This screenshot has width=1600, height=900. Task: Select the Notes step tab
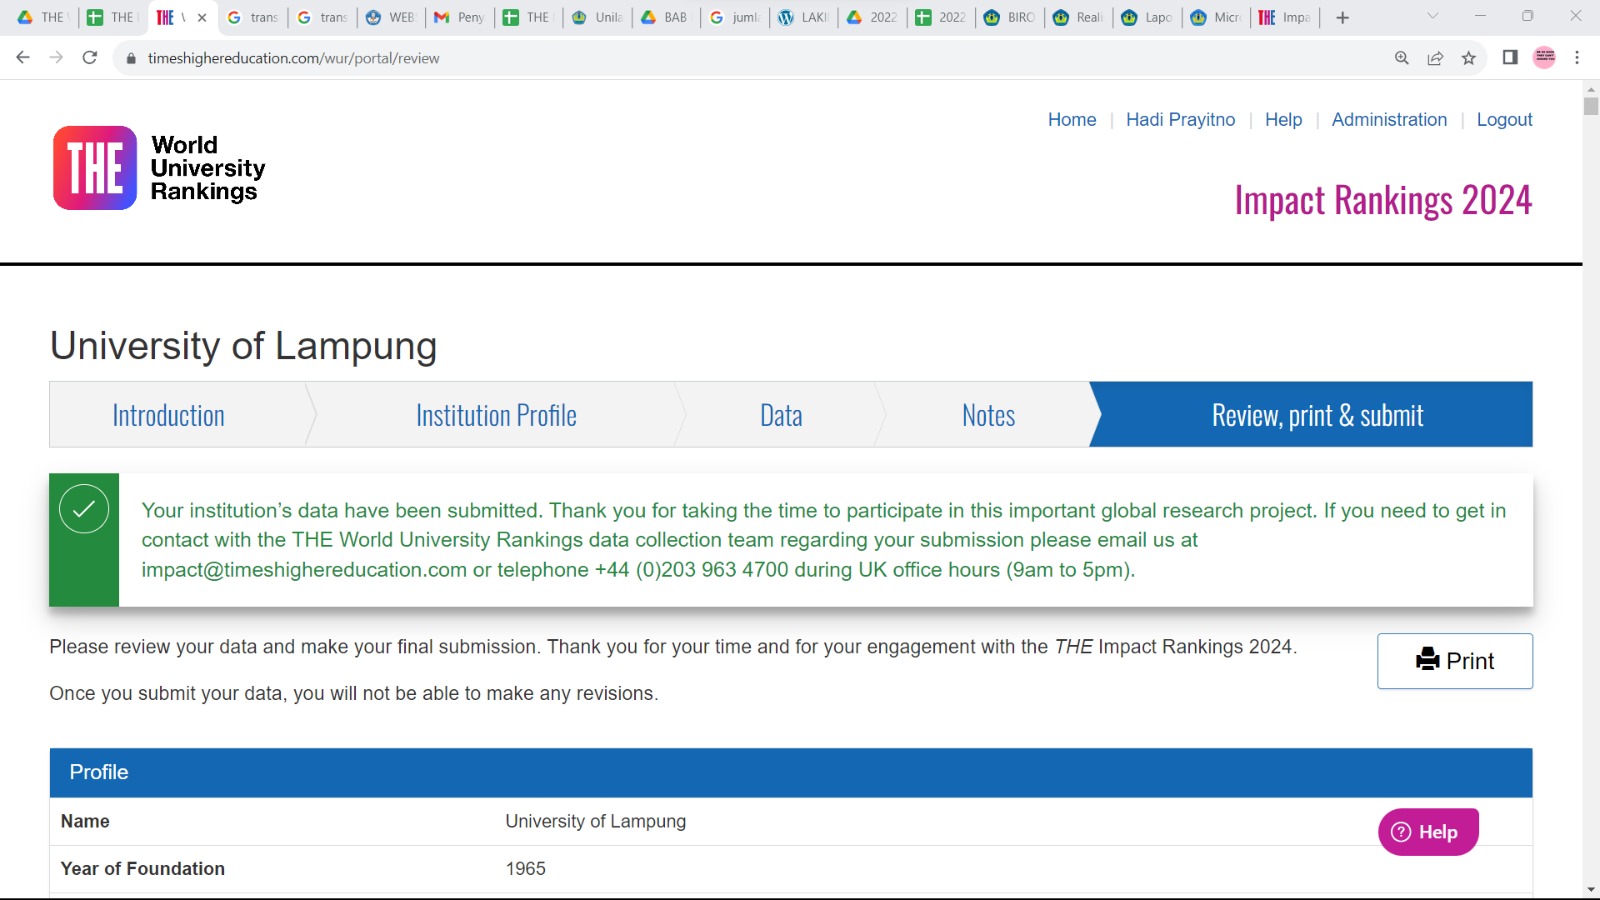point(988,415)
